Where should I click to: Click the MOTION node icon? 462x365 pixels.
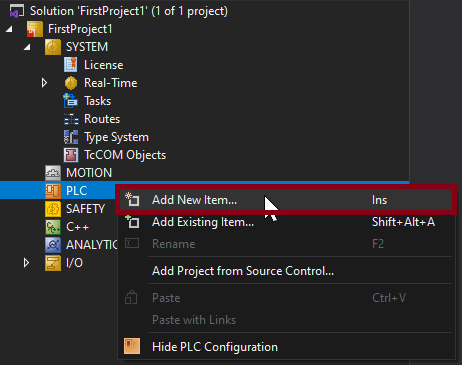[x=53, y=173]
